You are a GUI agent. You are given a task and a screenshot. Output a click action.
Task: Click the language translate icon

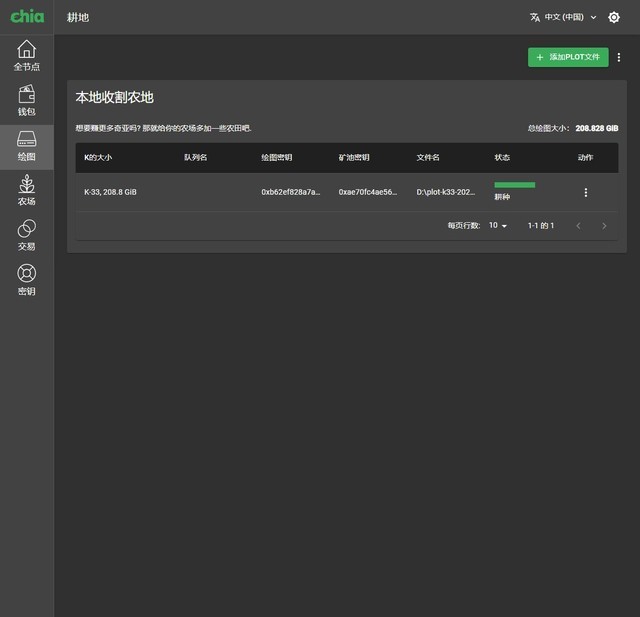[x=535, y=17]
